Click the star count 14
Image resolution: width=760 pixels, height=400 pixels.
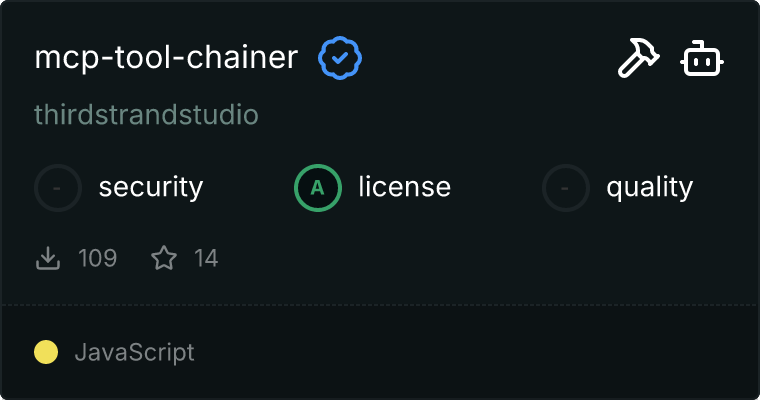tap(206, 259)
